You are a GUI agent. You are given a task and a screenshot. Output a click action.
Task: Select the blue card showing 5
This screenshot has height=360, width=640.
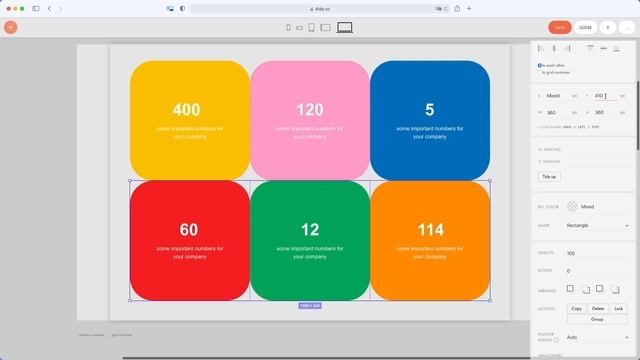[x=430, y=120]
